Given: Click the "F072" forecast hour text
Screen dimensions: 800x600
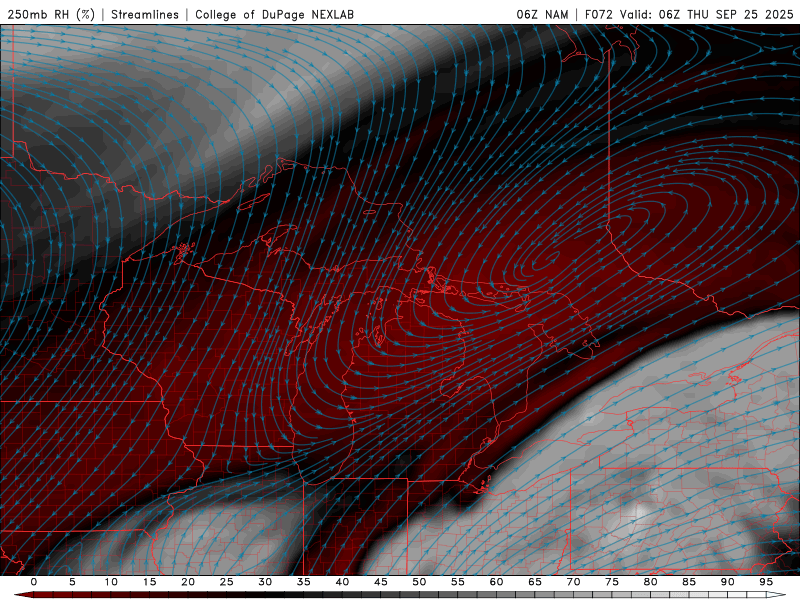Looking at the screenshot, I should click(x=598, y=14).
